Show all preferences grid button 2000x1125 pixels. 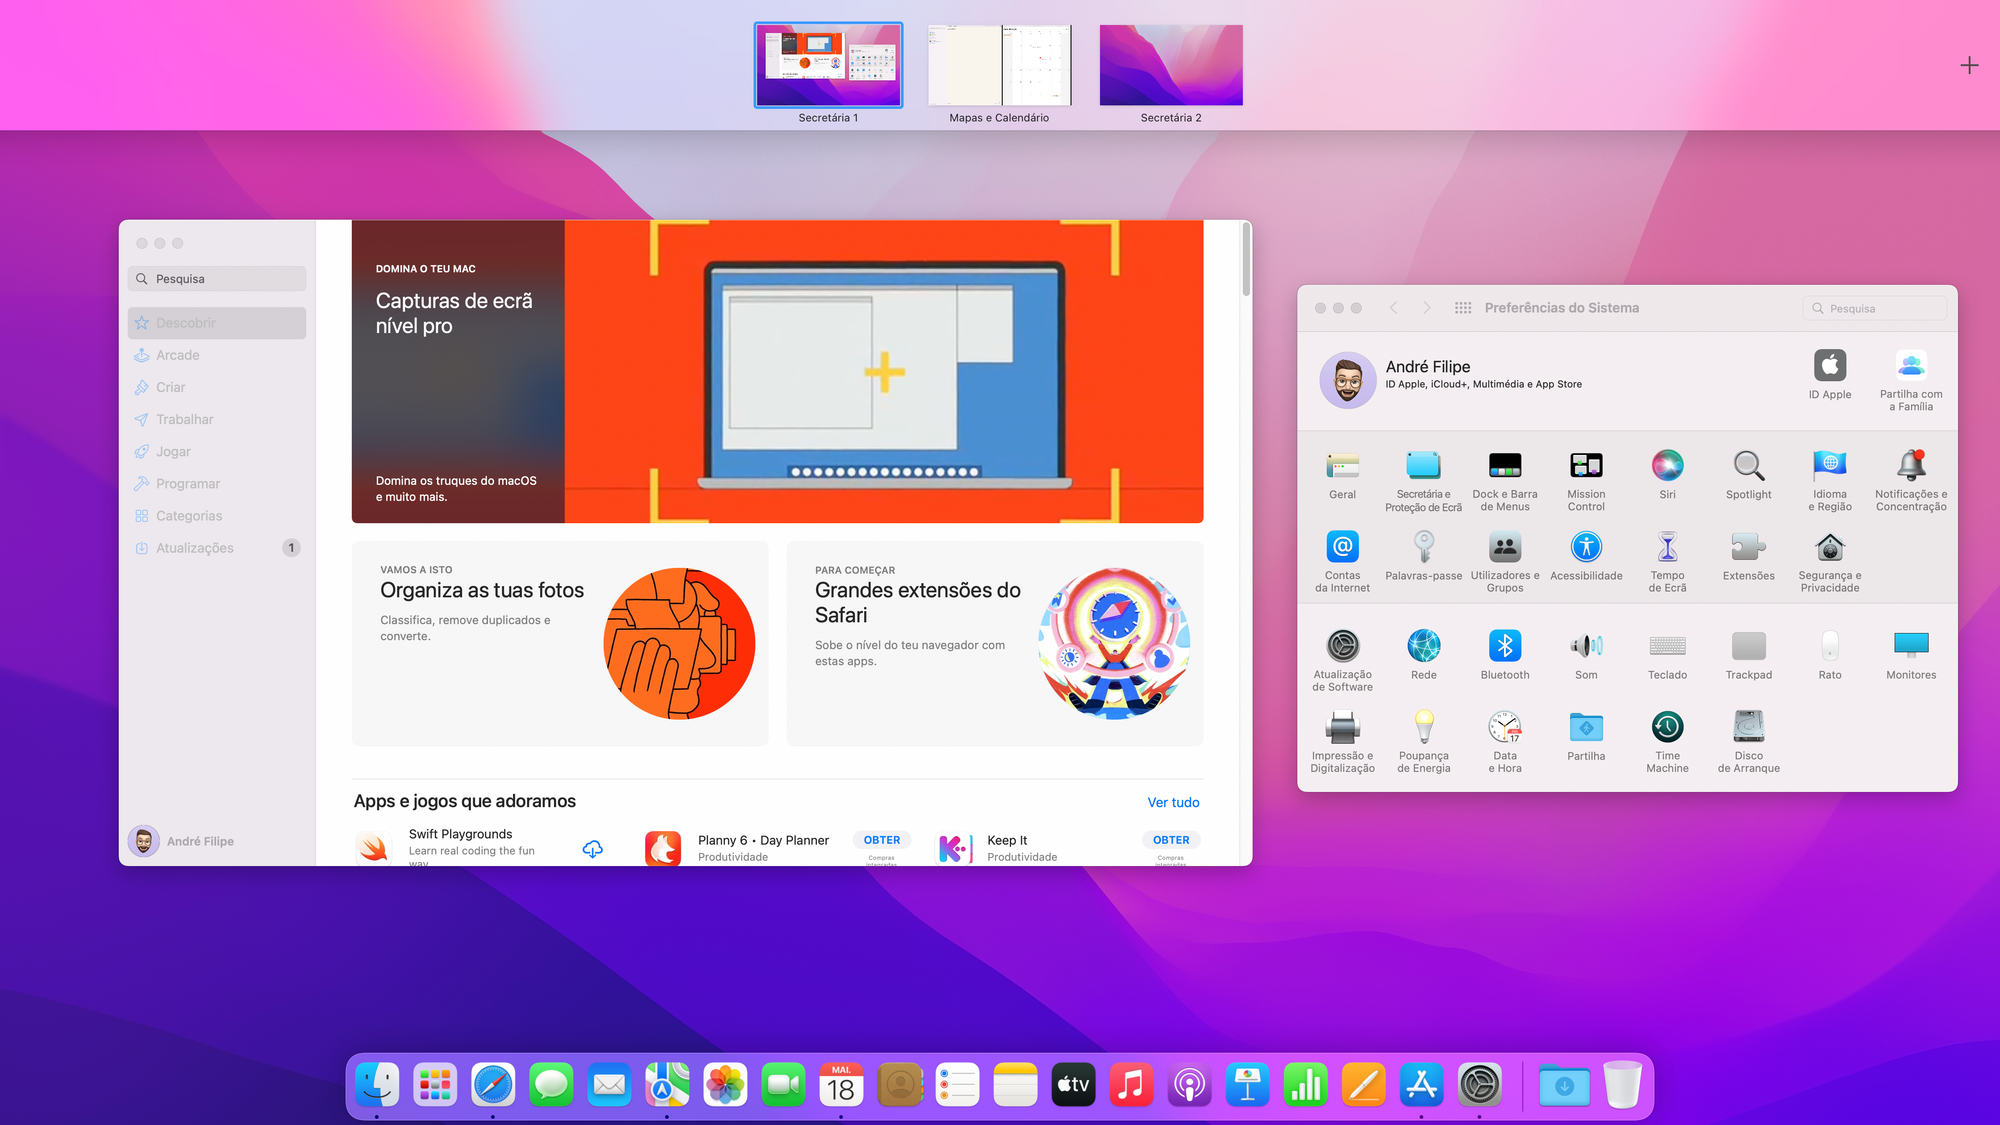pyautogui.click(x=1463, y=308)
